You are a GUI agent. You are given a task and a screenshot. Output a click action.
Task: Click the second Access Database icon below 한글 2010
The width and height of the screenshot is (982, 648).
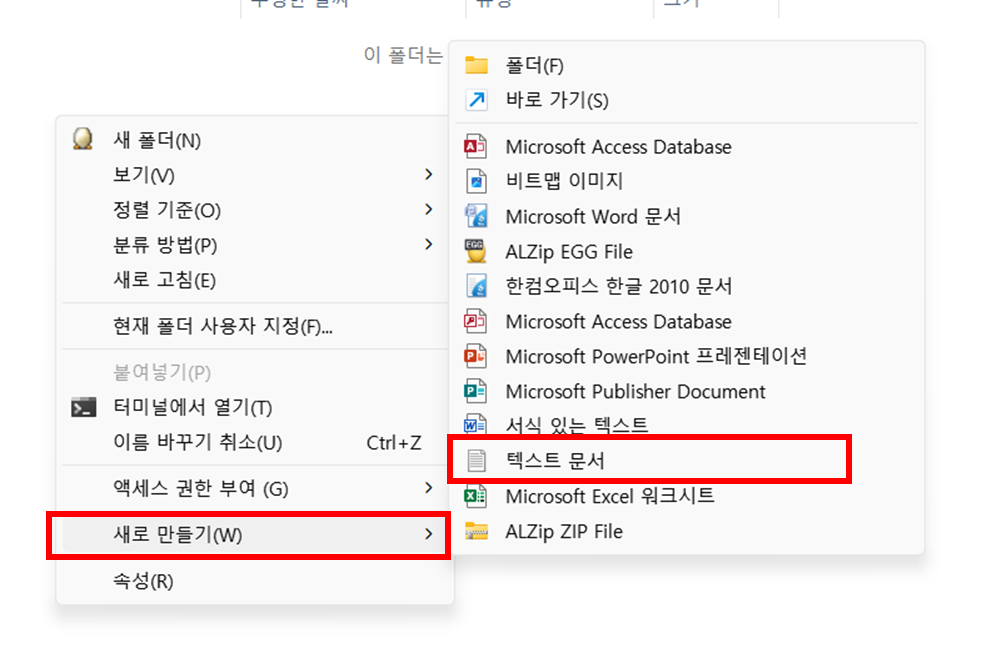click(x=475, y=321)
